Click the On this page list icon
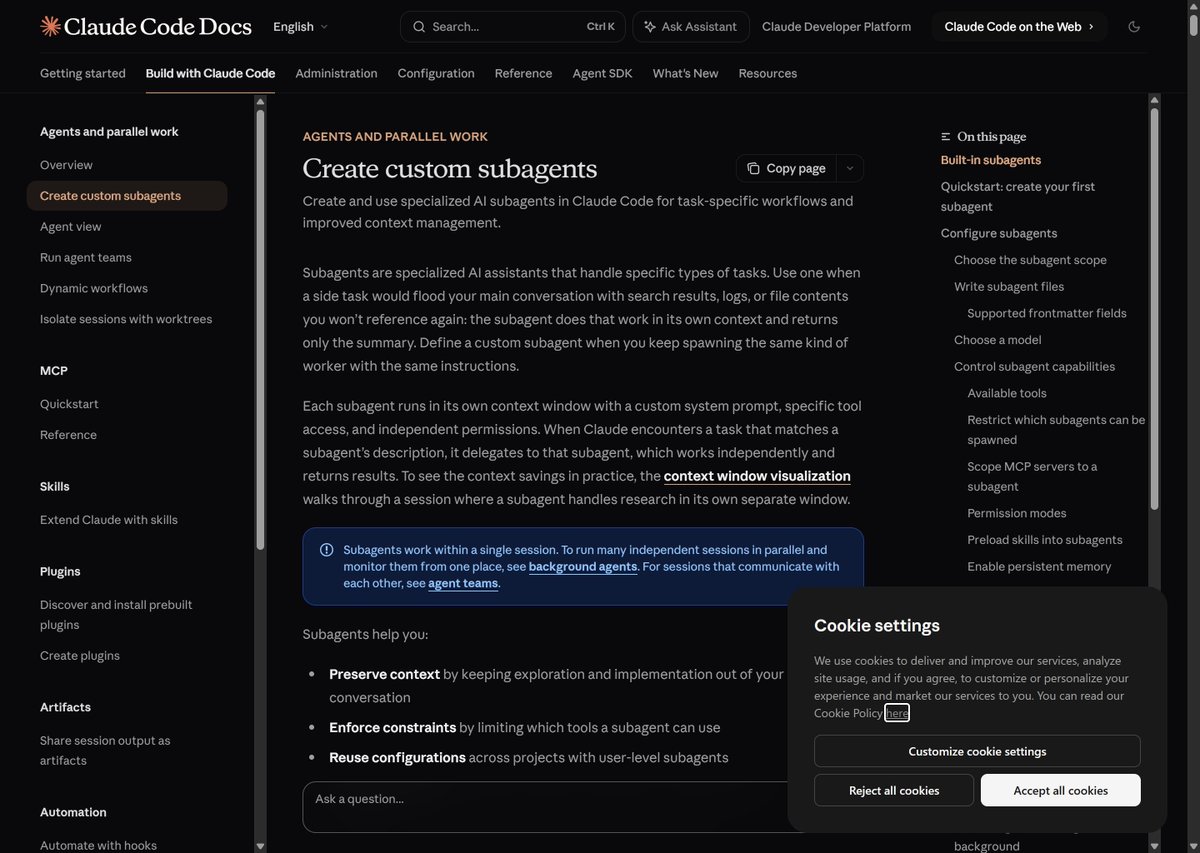Screen dimensions: 1200x853 [946, 137]
